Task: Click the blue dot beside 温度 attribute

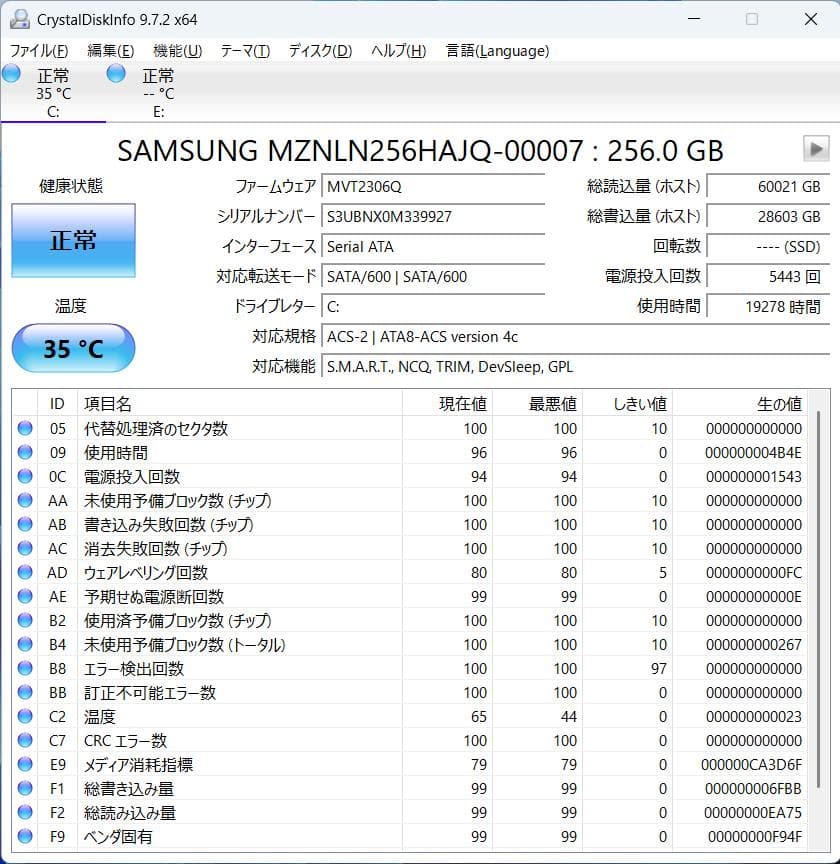Action: click(x=23, y=716)
